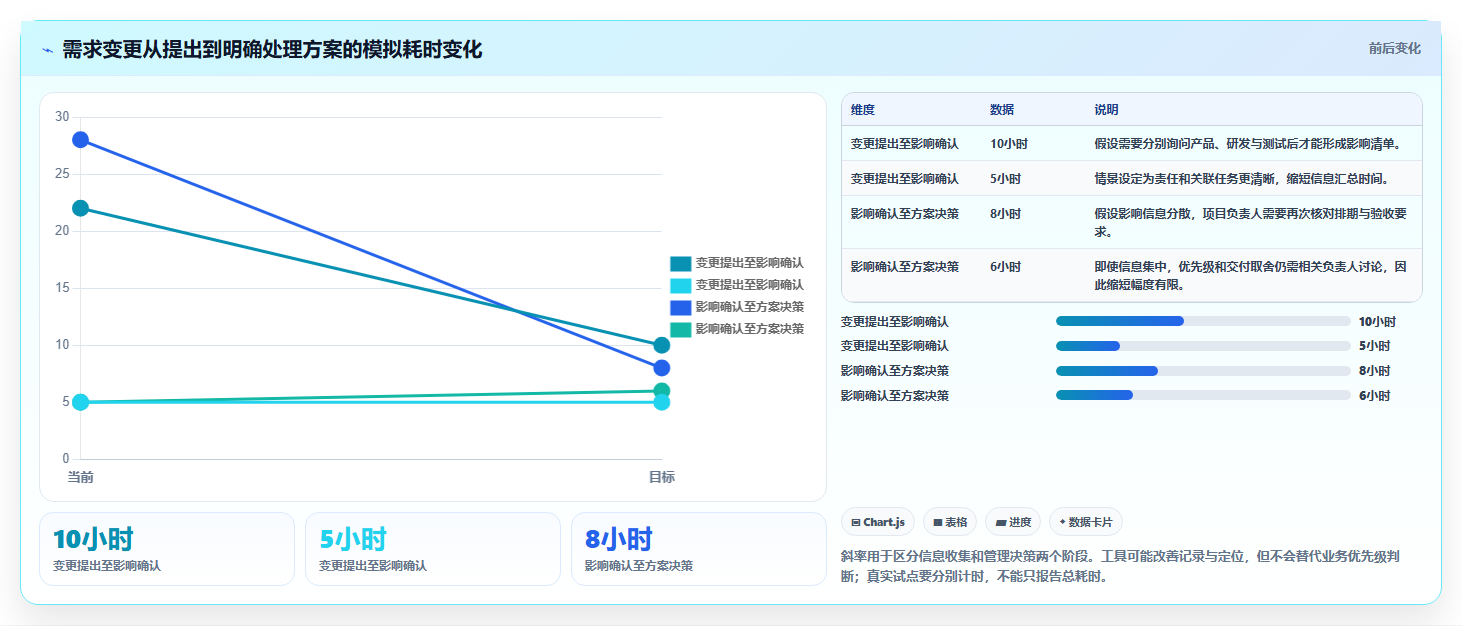This screenshot has height=626, width=1462.
Task: Toggle the green legend swatch for 影响确认至方案决策
Action: [x=680, y=329]
